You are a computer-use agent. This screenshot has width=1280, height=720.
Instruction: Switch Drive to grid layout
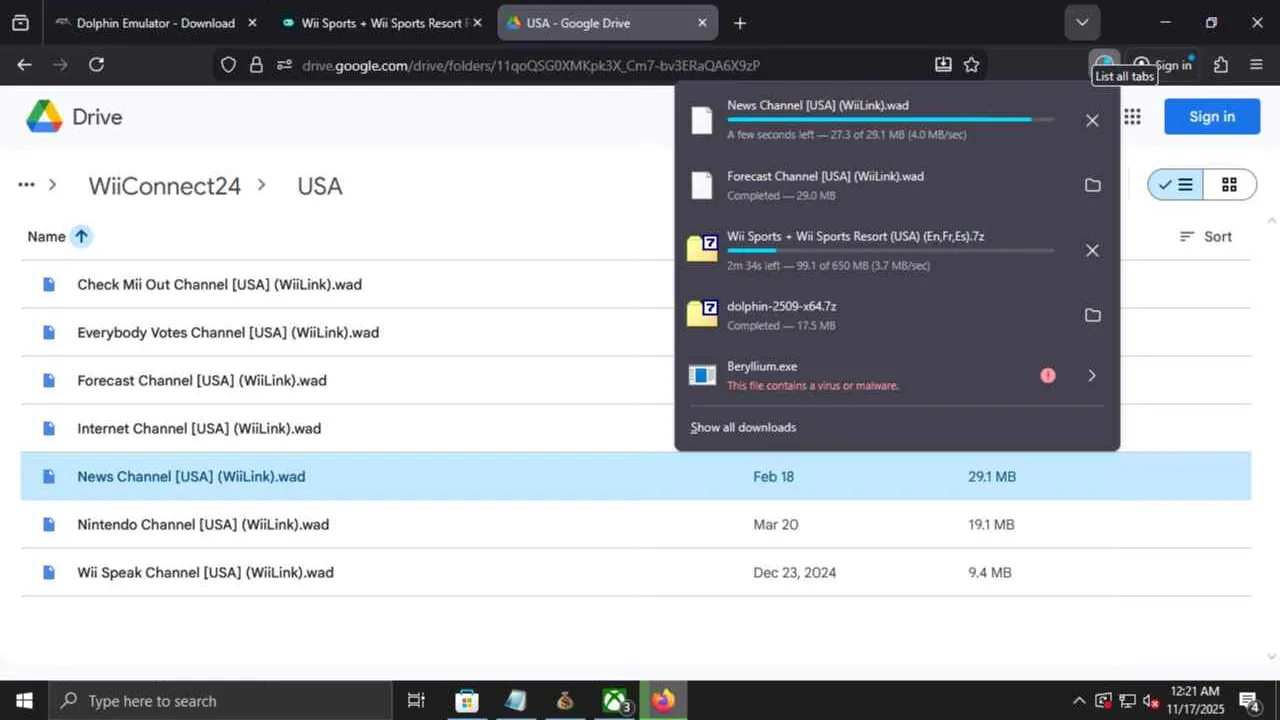click(x=1229, y=185)
